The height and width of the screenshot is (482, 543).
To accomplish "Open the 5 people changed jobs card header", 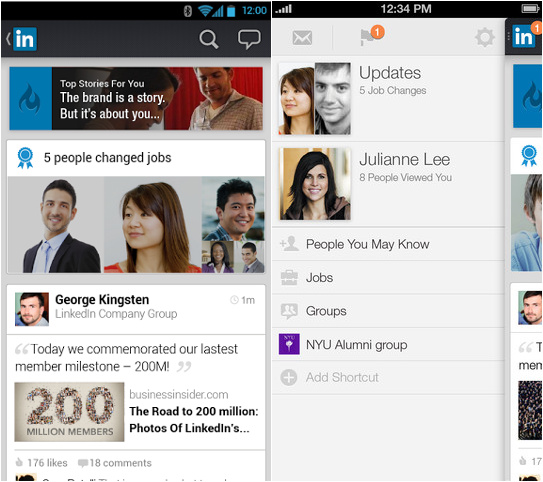I will coord(136,158).
